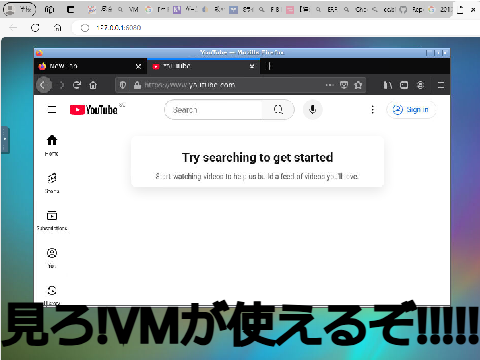The height and width of the screenshot is (360, 480).
Task: Open YouTube guide hamburger menu
Action: pyautogui.click(x=52, y=109)
